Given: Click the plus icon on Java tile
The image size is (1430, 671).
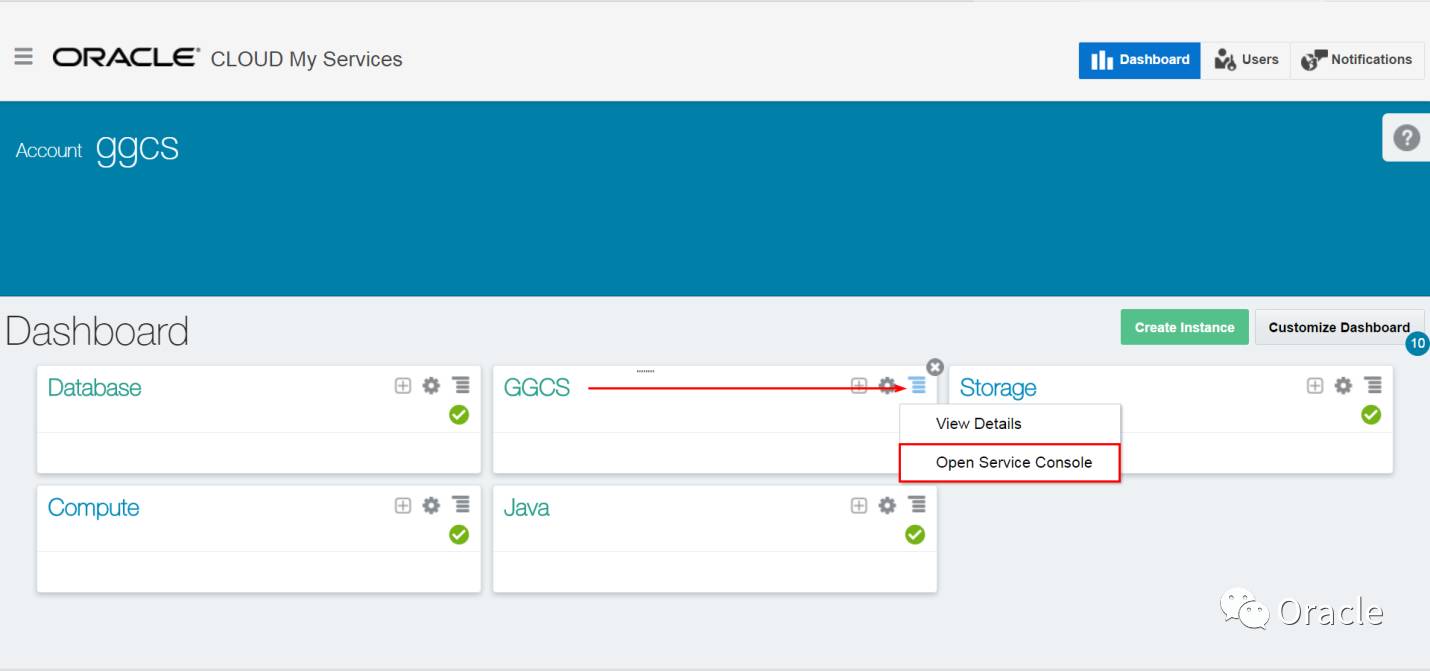Looking at the screenshot, I should point(859,505).
